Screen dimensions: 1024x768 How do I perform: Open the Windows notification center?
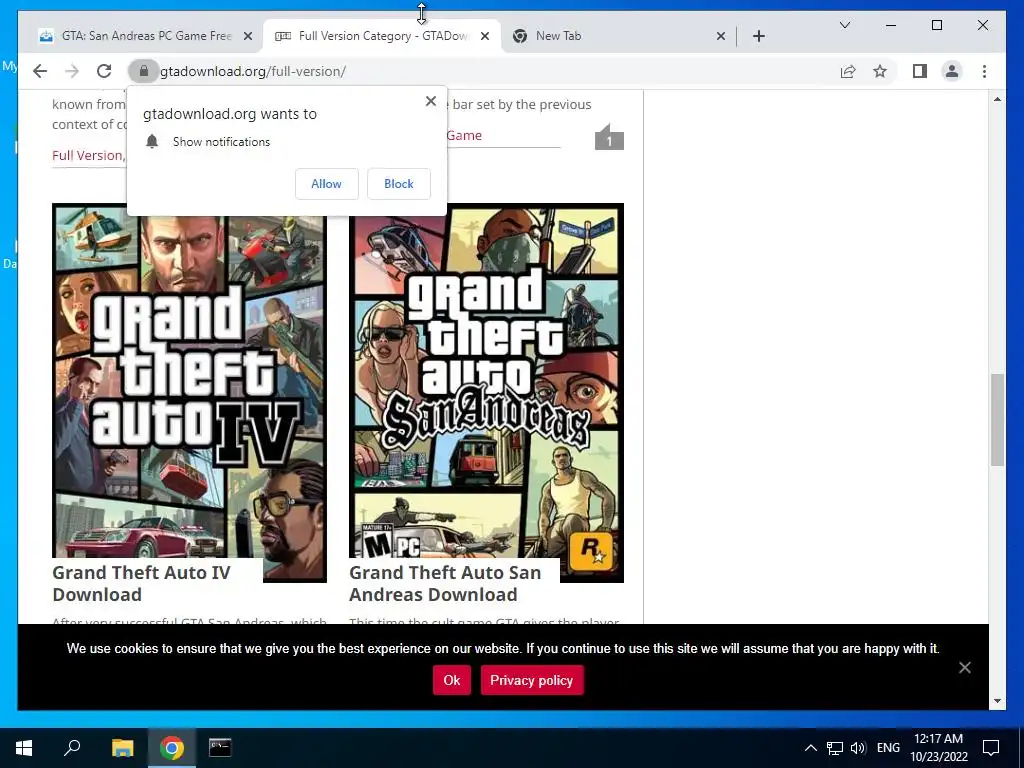(x=991, y=748)
